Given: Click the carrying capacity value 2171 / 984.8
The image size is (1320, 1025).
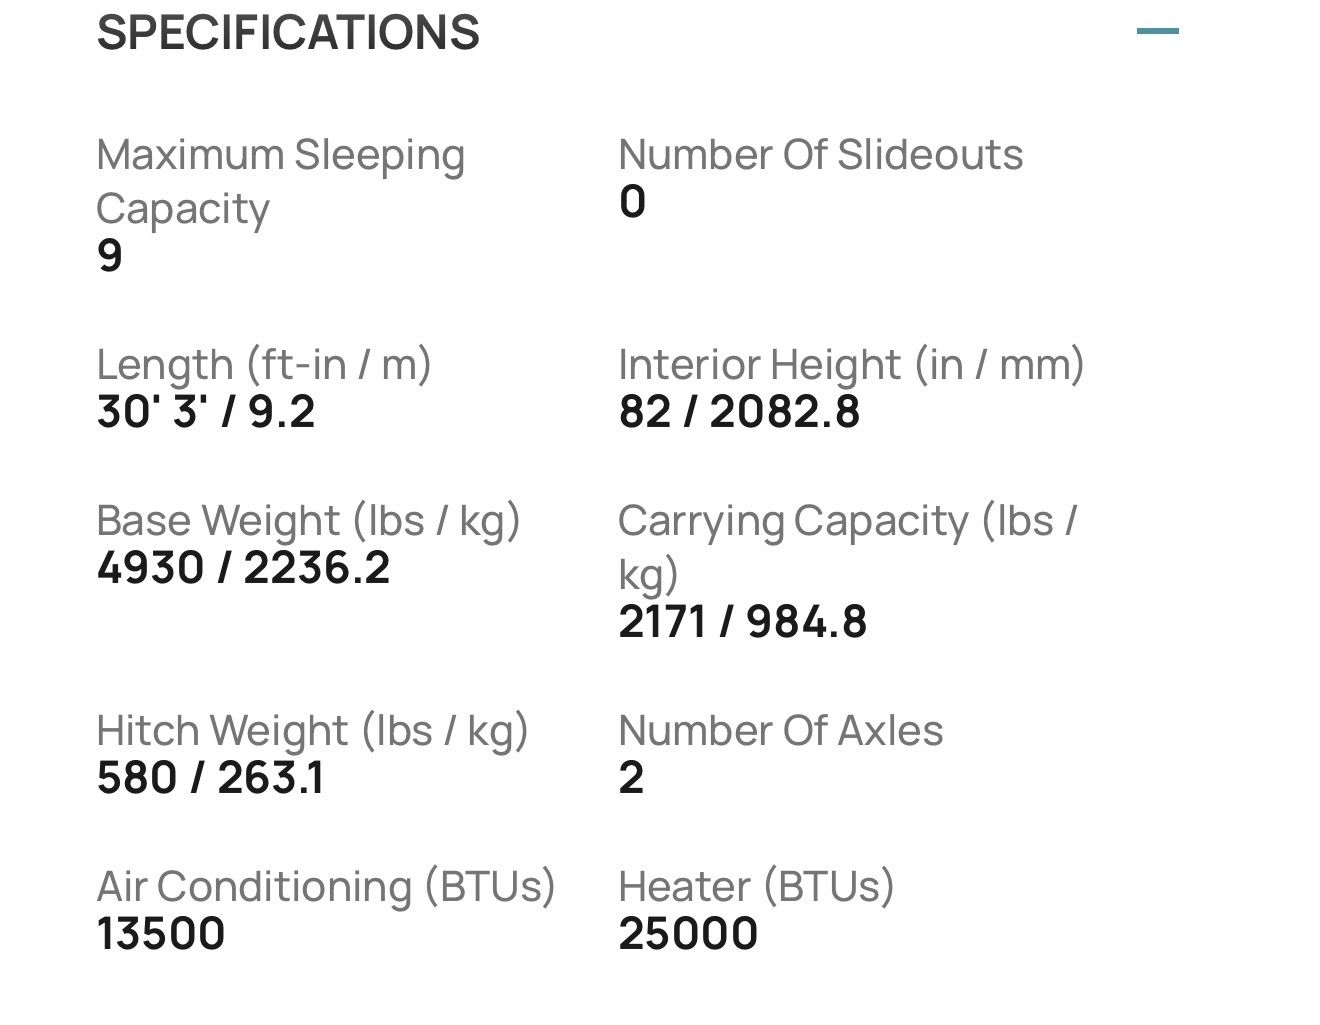Looking at the screenshot, I should [742, 622].
